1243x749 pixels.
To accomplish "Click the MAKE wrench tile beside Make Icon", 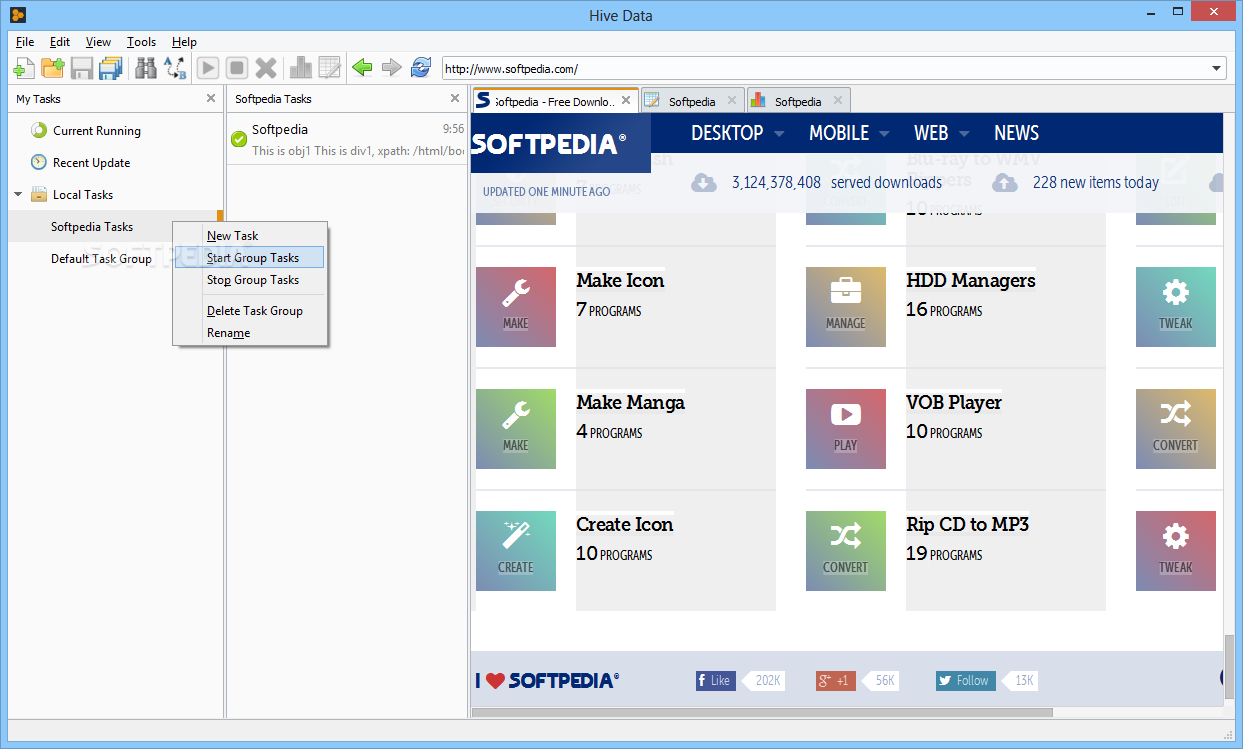I will pos(516,307).
